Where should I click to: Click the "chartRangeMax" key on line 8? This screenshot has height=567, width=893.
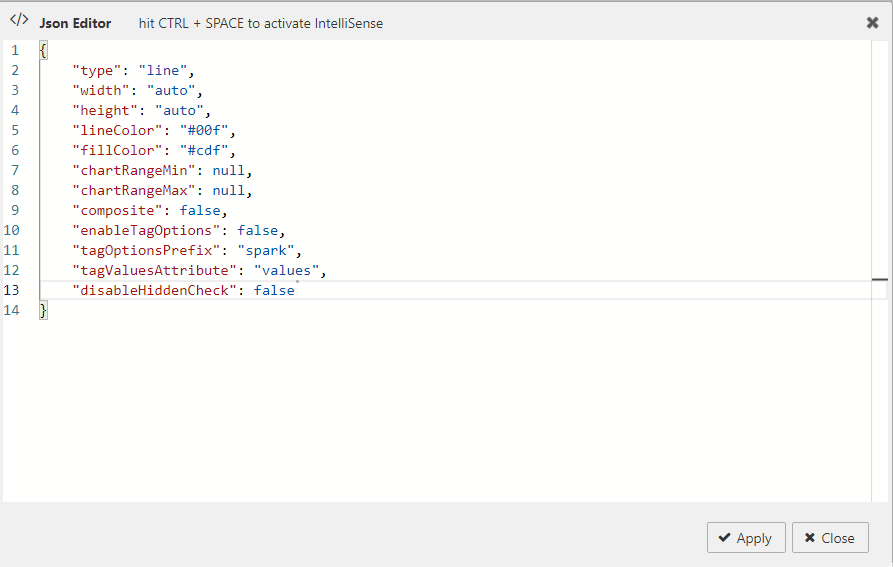[x=138, y=190]
